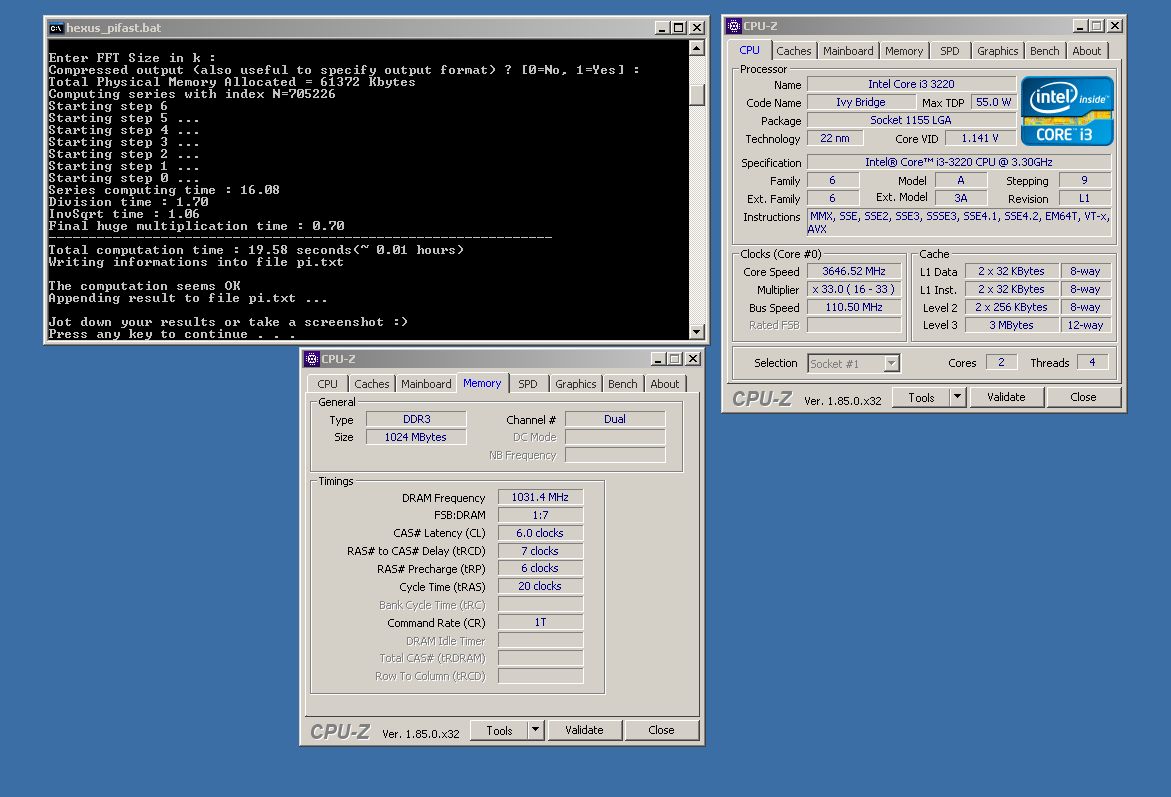Click Validate button in CPU window
The height and width of the screenshot is (797, 1171).
coord(1006,397)
